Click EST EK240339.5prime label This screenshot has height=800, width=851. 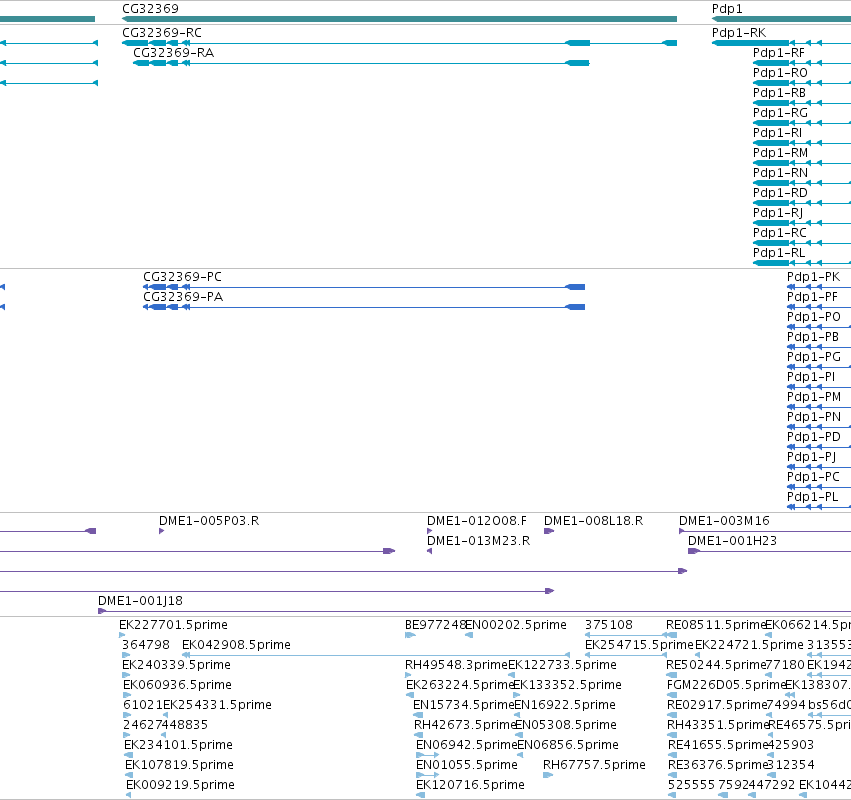coord(176,665)
